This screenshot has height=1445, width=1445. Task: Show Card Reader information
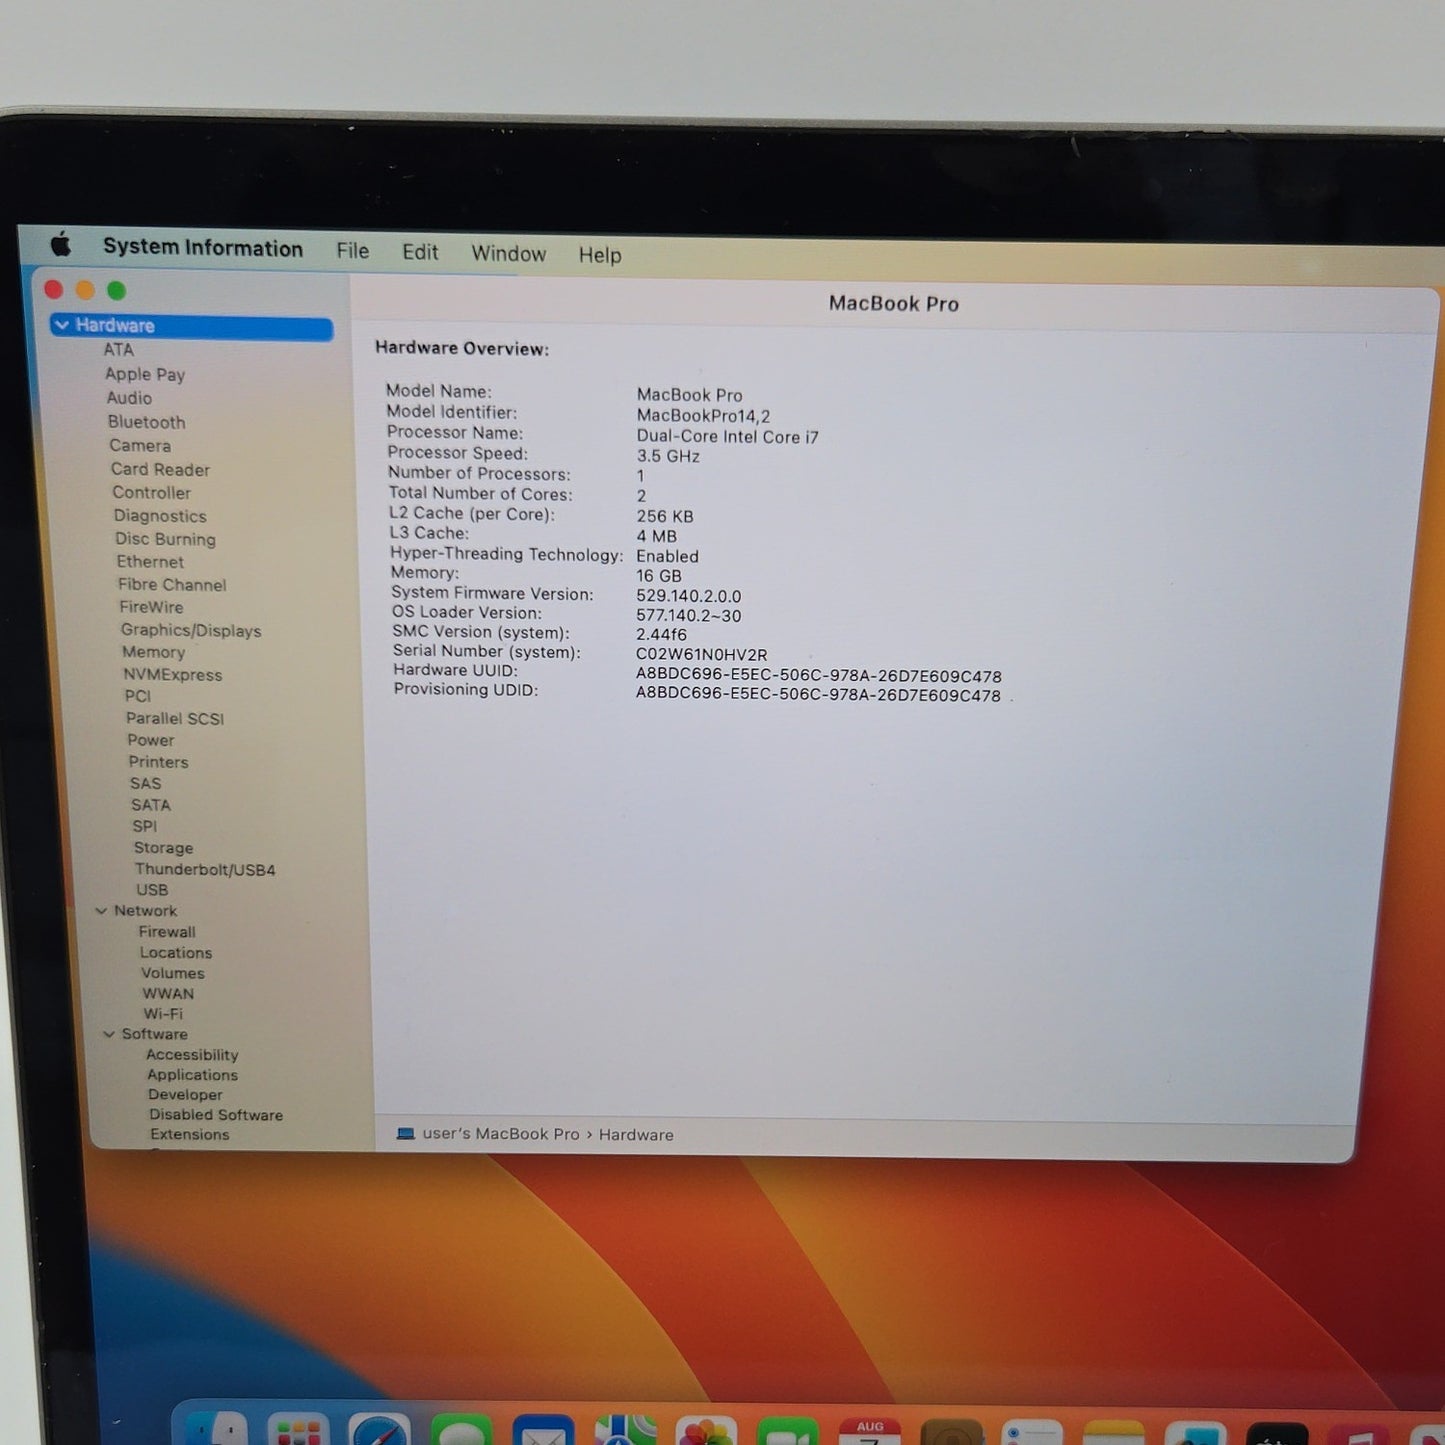coord(160,469)
